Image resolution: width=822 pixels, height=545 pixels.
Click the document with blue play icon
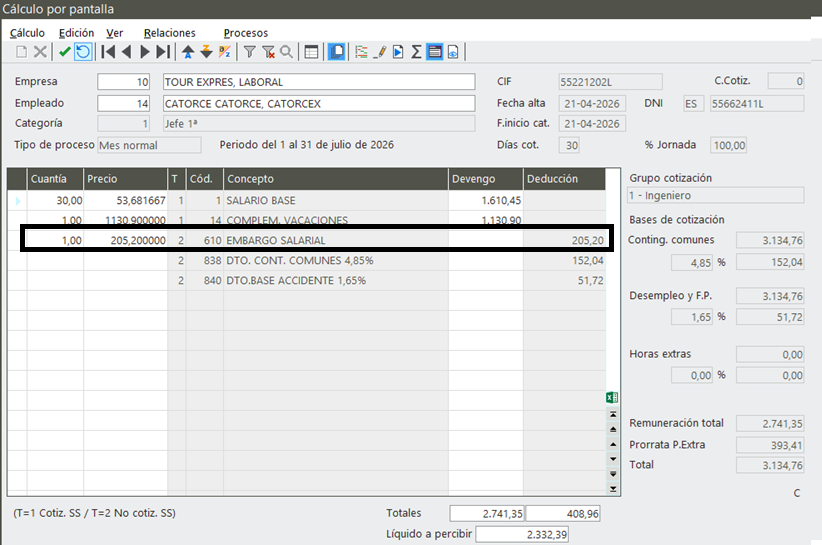point(398,52)
